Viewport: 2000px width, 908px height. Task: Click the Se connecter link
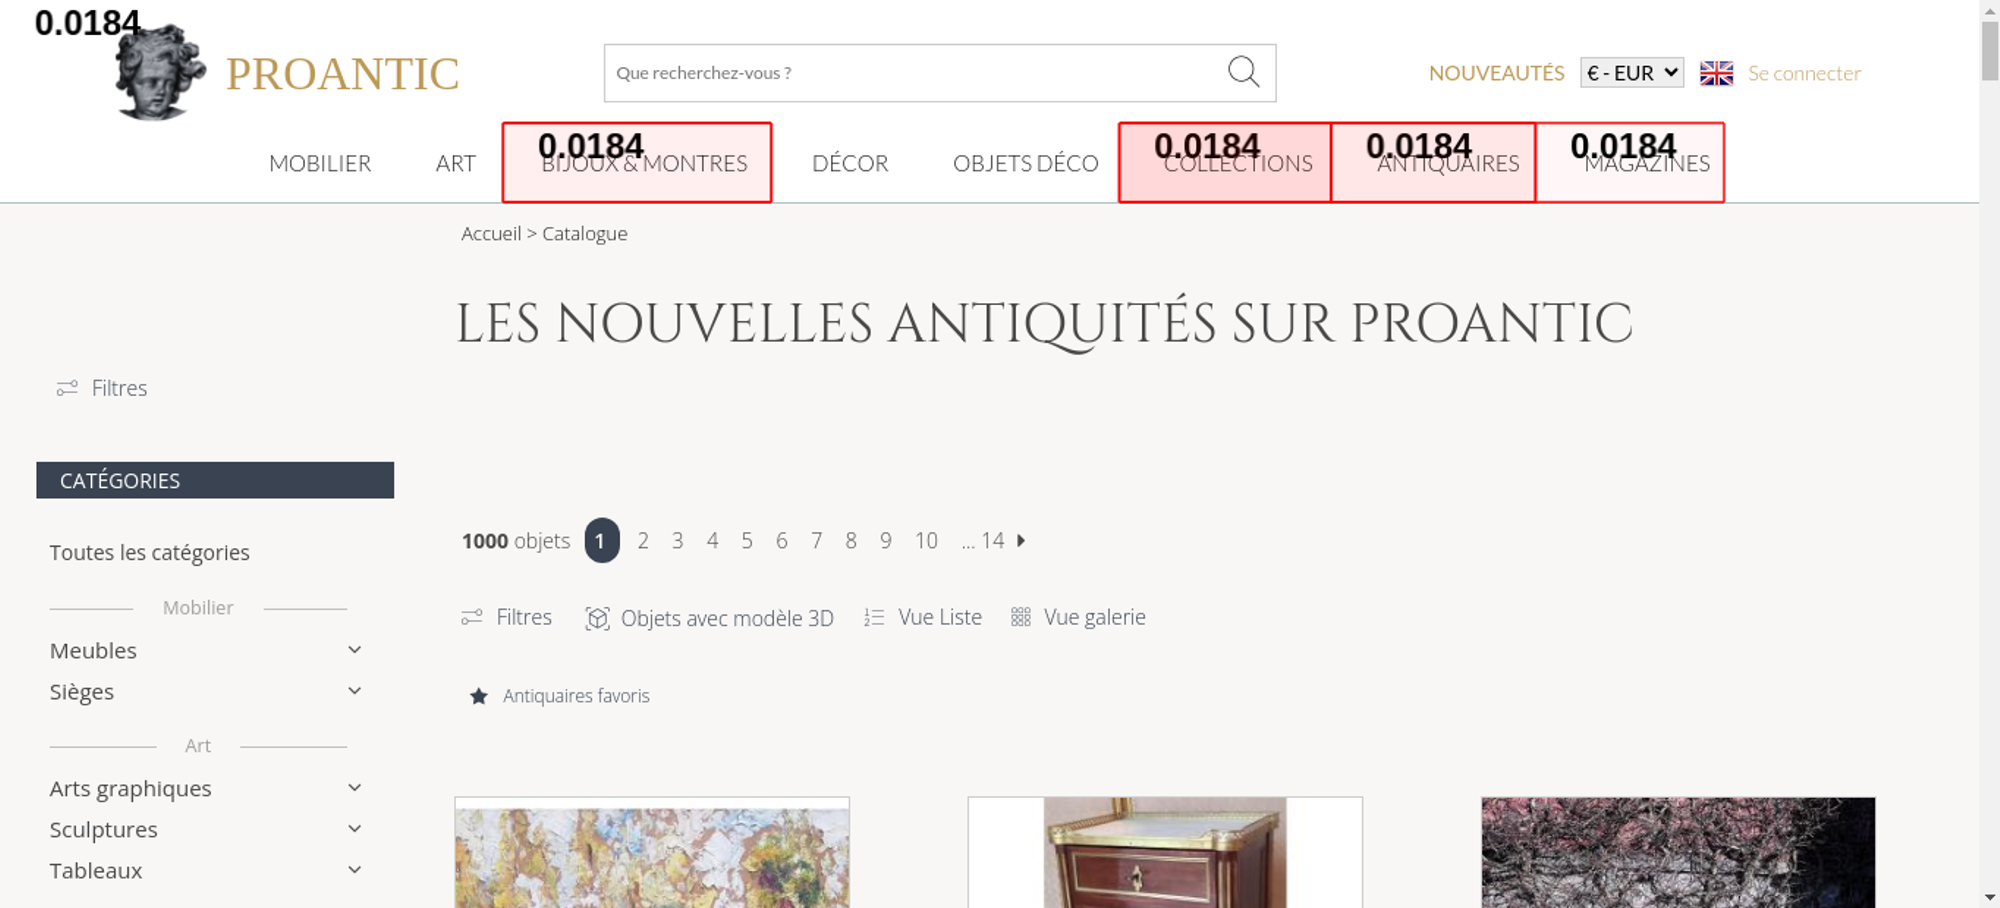click(x=1804, y=73)
